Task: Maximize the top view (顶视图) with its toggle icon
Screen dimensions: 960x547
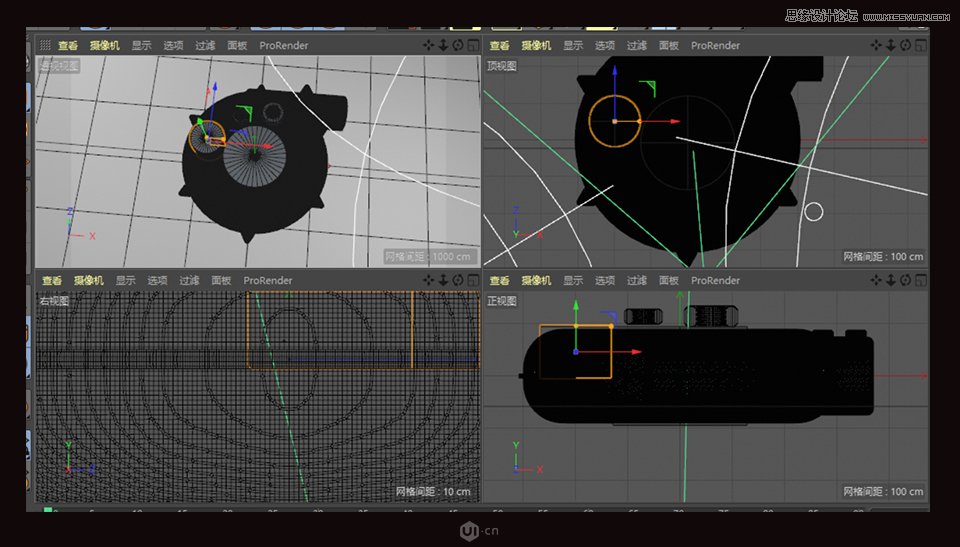Action: coord(921,45)
